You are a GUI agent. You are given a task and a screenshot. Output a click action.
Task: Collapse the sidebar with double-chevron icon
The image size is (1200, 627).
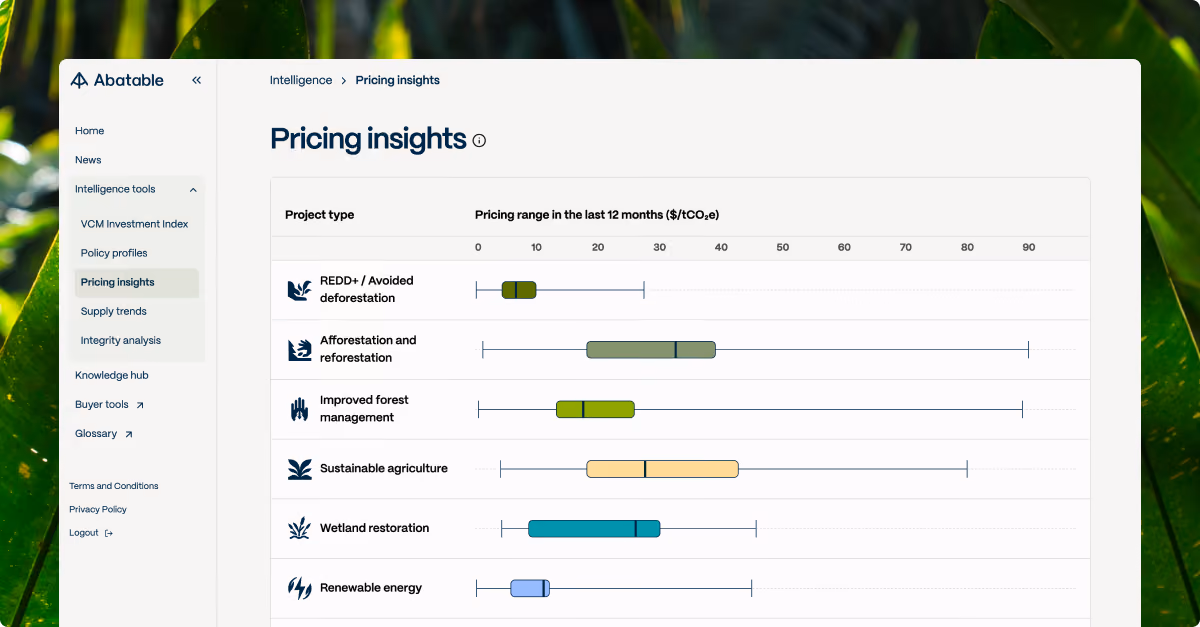click(x=196, y=80)
